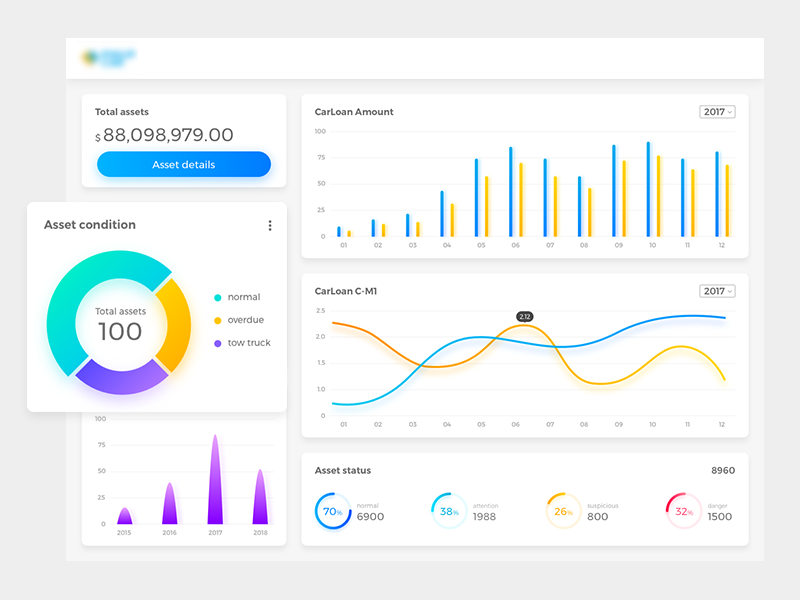The width and height of the screenshot is (800, 600).
Task: Click the blurred company logo in the header
Action: click(108, 57)
